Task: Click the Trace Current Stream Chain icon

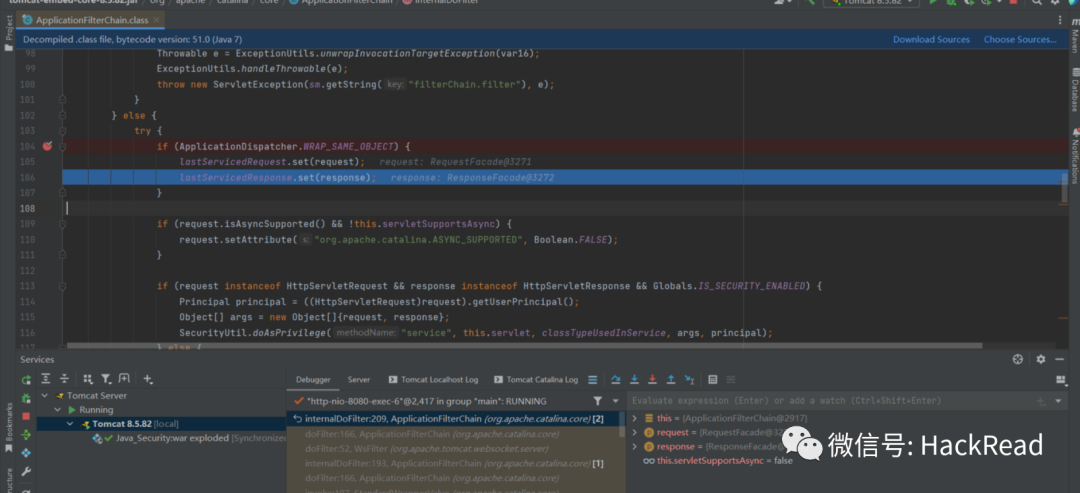Action: click(731, 379)
